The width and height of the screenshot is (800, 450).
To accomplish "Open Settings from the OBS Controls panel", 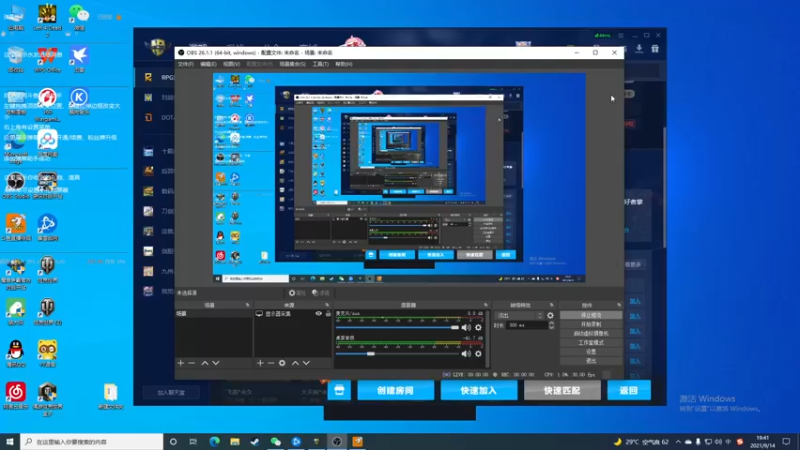I will [591, 352].
